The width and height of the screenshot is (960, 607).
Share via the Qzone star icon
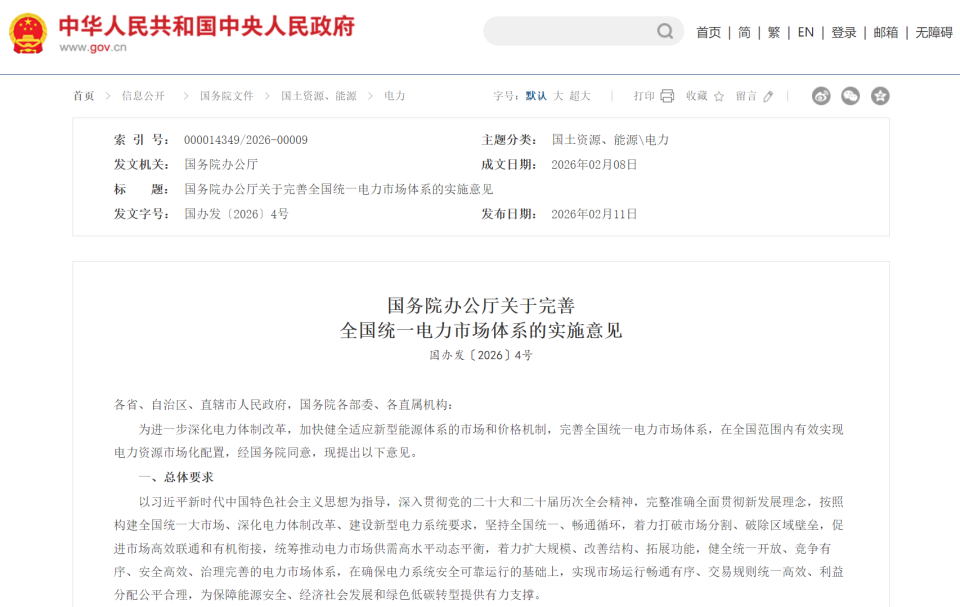(881, 96)
